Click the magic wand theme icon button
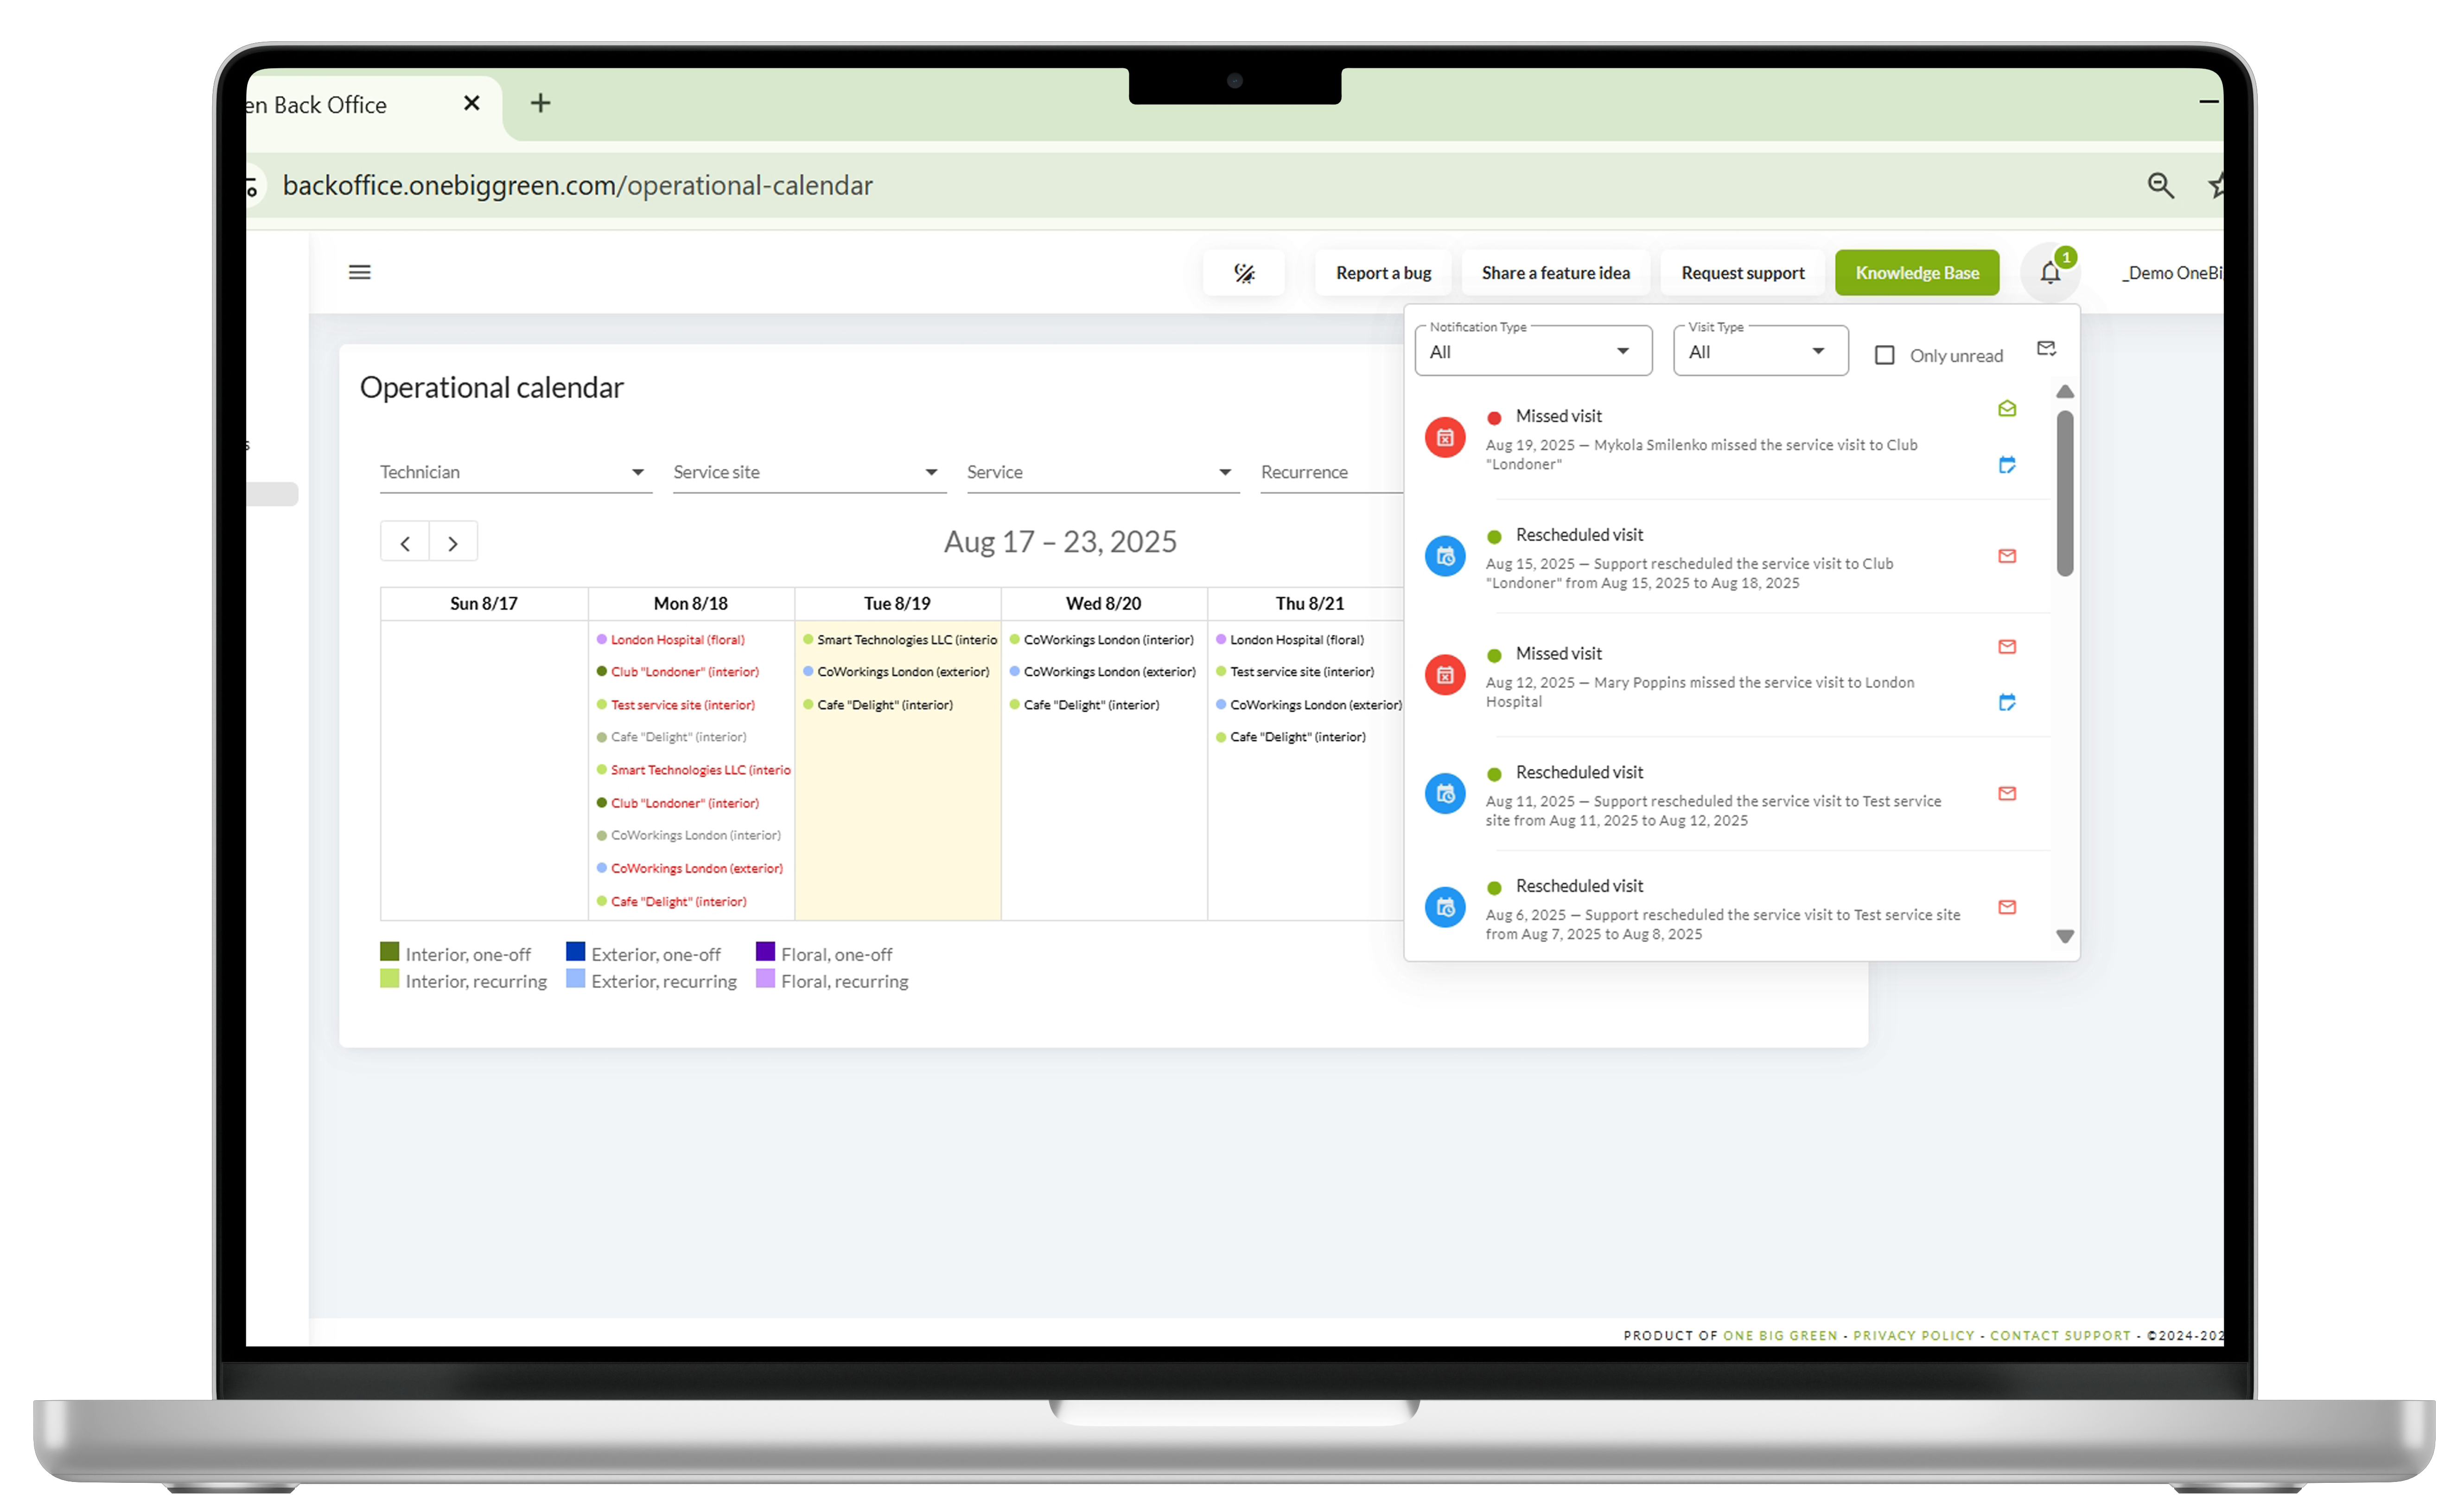 [x=1243, y=273]
